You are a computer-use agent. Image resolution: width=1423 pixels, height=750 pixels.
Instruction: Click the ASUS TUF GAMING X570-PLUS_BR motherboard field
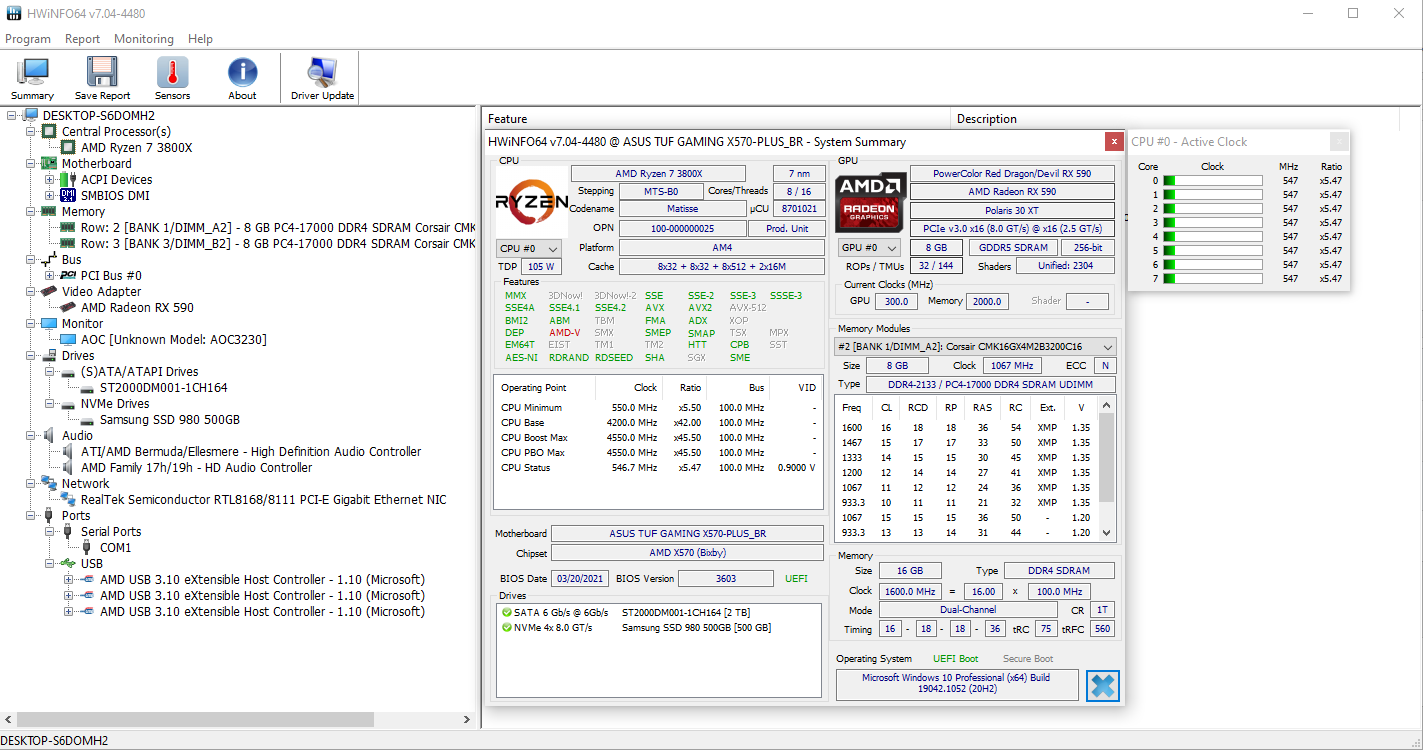[x=687, y=534]
